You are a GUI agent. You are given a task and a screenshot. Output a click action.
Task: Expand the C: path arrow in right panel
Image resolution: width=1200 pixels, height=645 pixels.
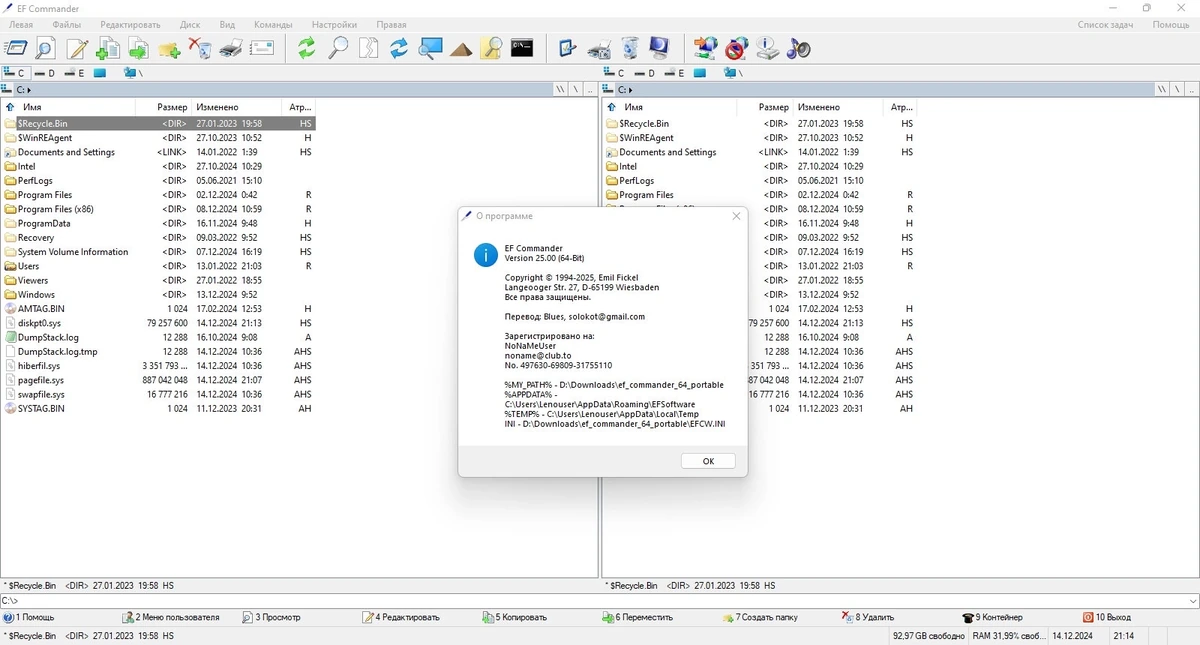[x=630, y=90]
